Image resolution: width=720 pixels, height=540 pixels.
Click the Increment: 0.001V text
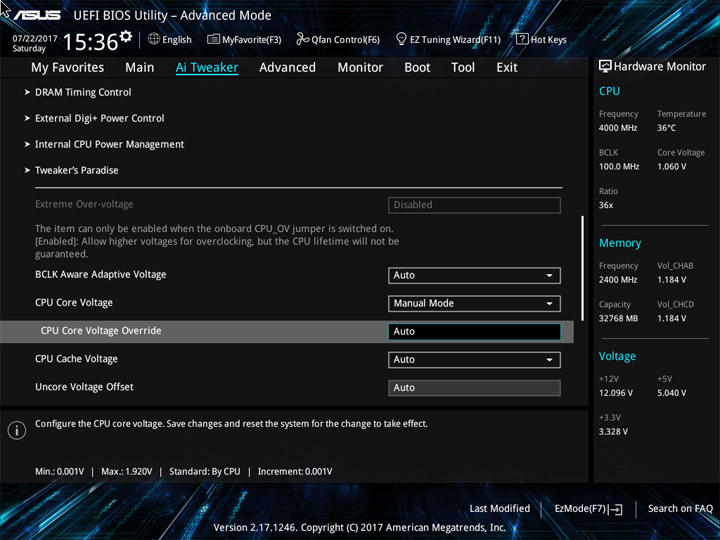(x=295, y=472)
